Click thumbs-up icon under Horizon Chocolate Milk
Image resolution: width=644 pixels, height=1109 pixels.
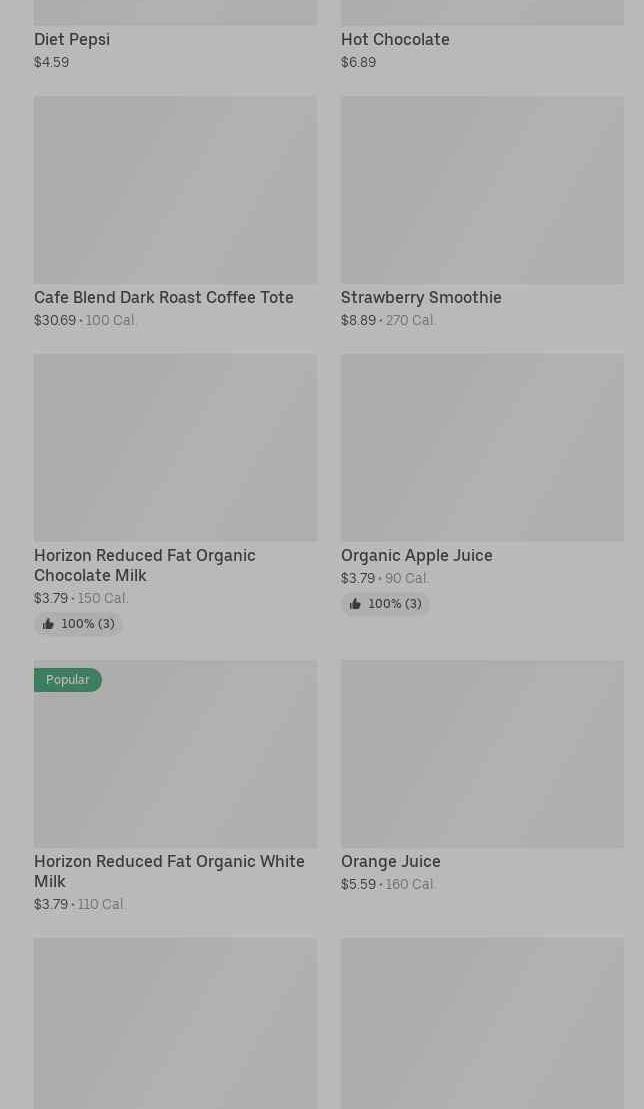pos(48,624)
